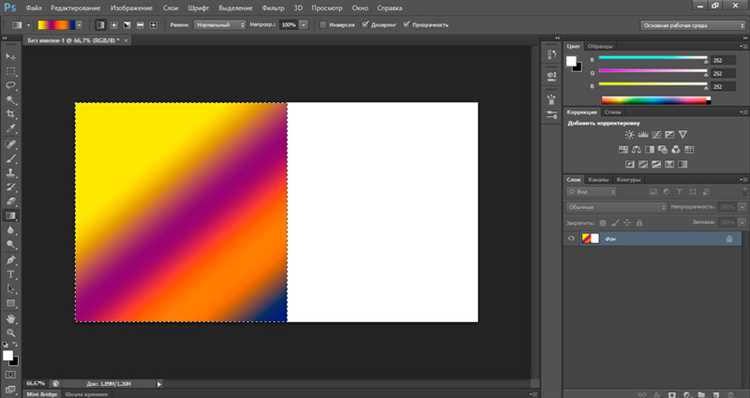Select the Rectangular Marquee tool
This screenshot has height=398, width=750.
coord(11,71)
